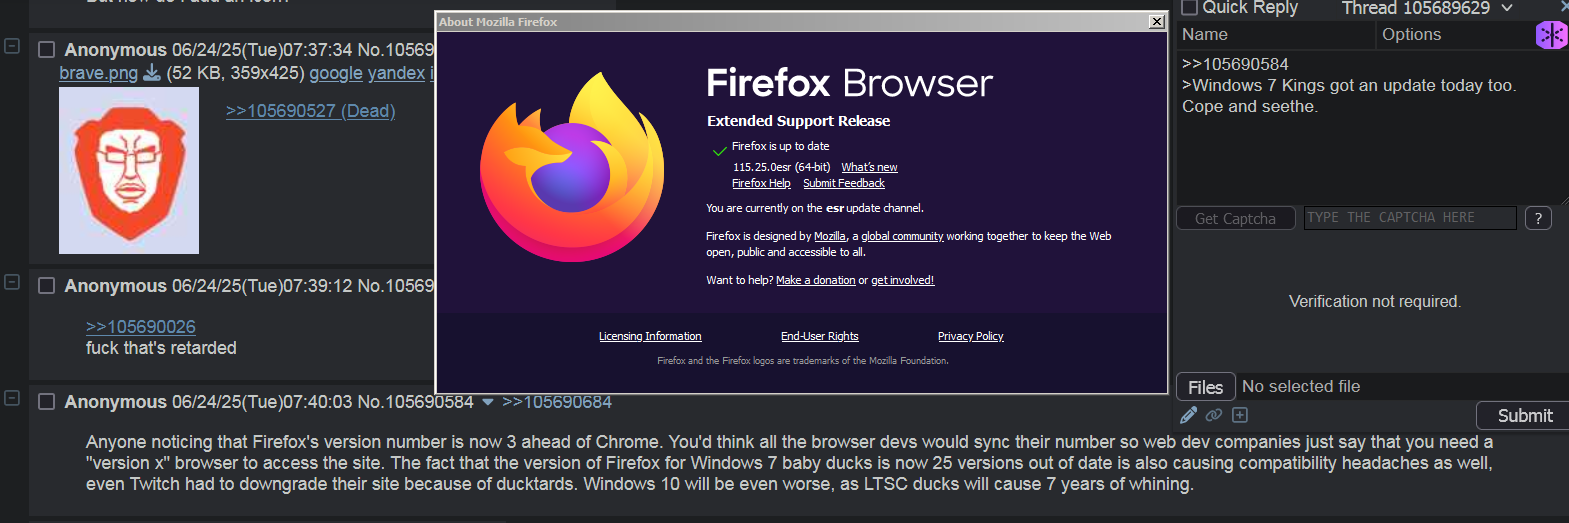Open the Mozilla link in the dialog
Screen dimensions: 1569x523
830,237
